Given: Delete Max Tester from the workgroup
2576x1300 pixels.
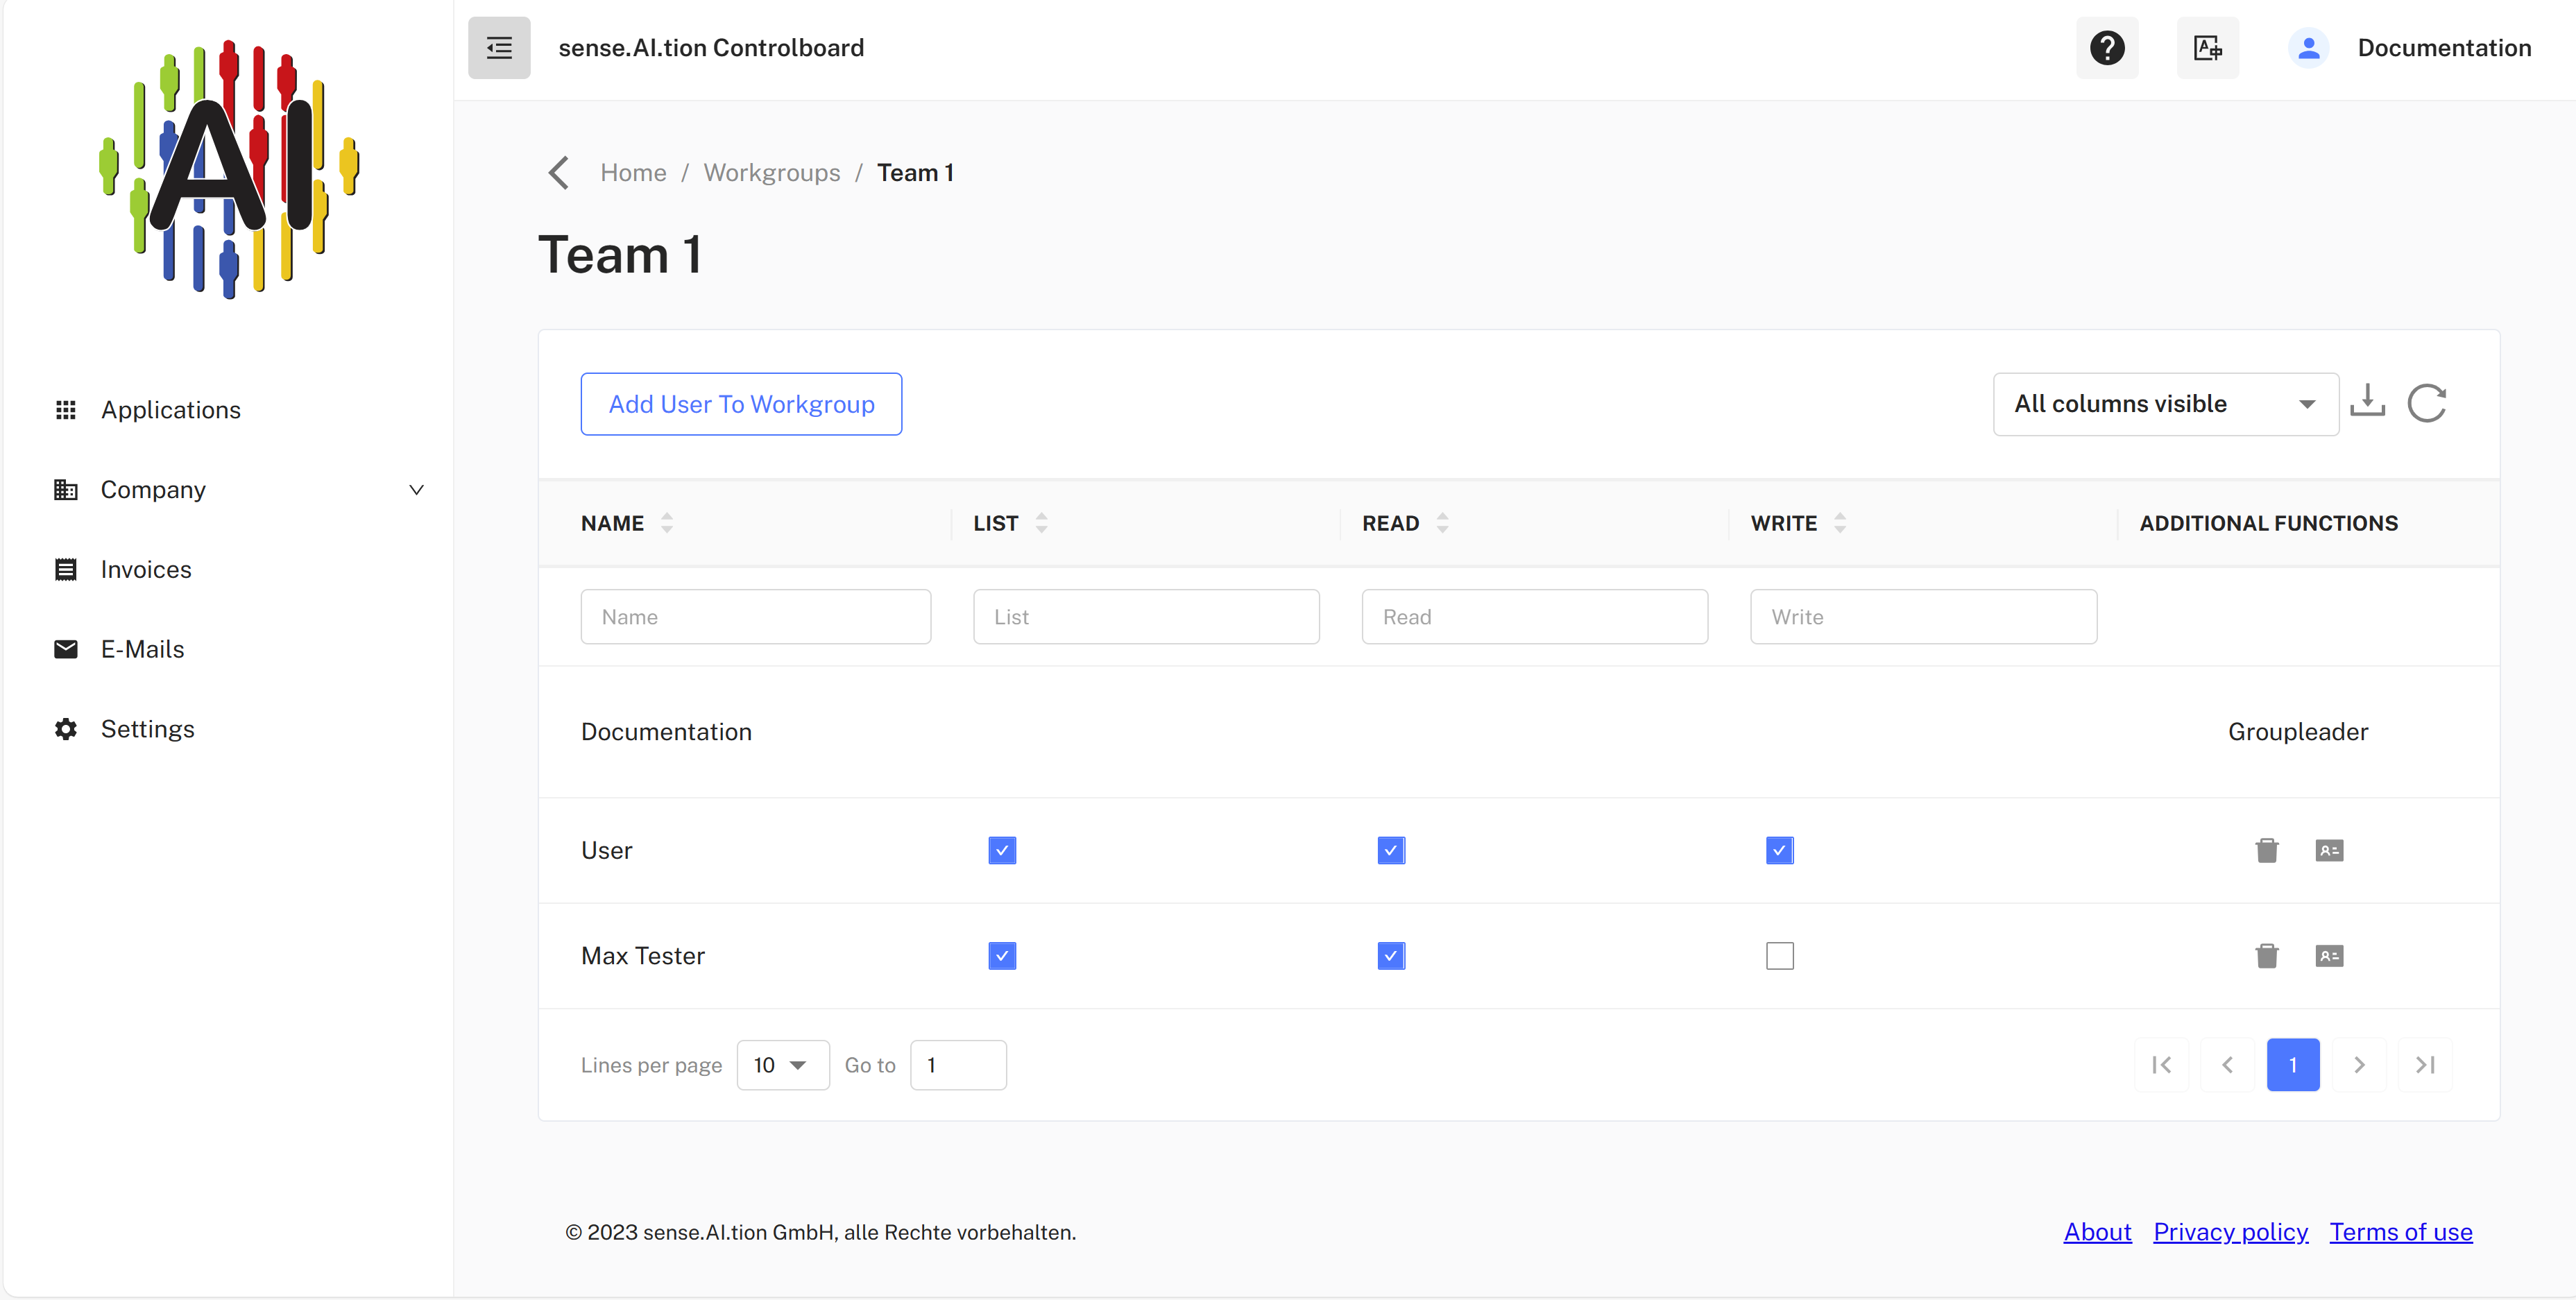Looking at the screenshot, I should (2266, 956).
